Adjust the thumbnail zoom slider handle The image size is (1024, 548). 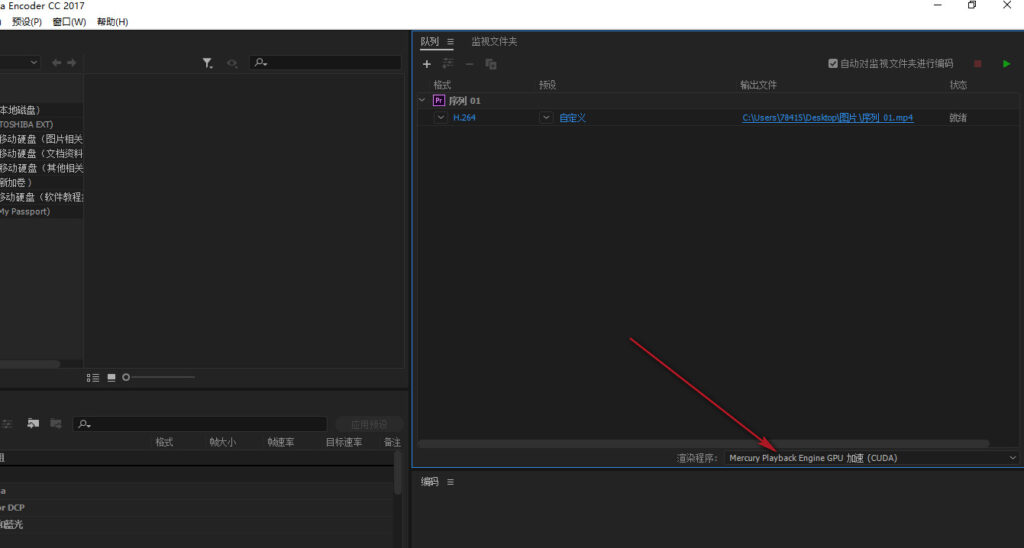tap(126, 377)
